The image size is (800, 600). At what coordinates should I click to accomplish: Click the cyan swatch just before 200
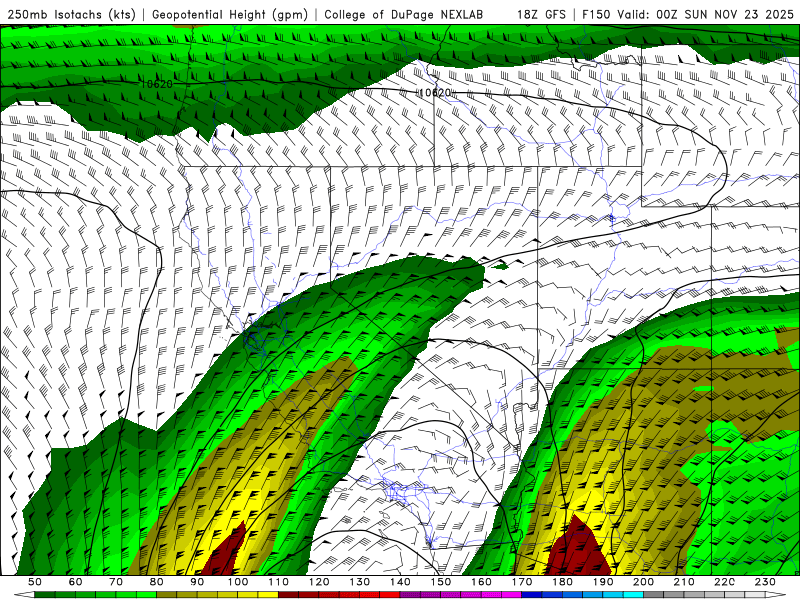(x=633, y=595)
